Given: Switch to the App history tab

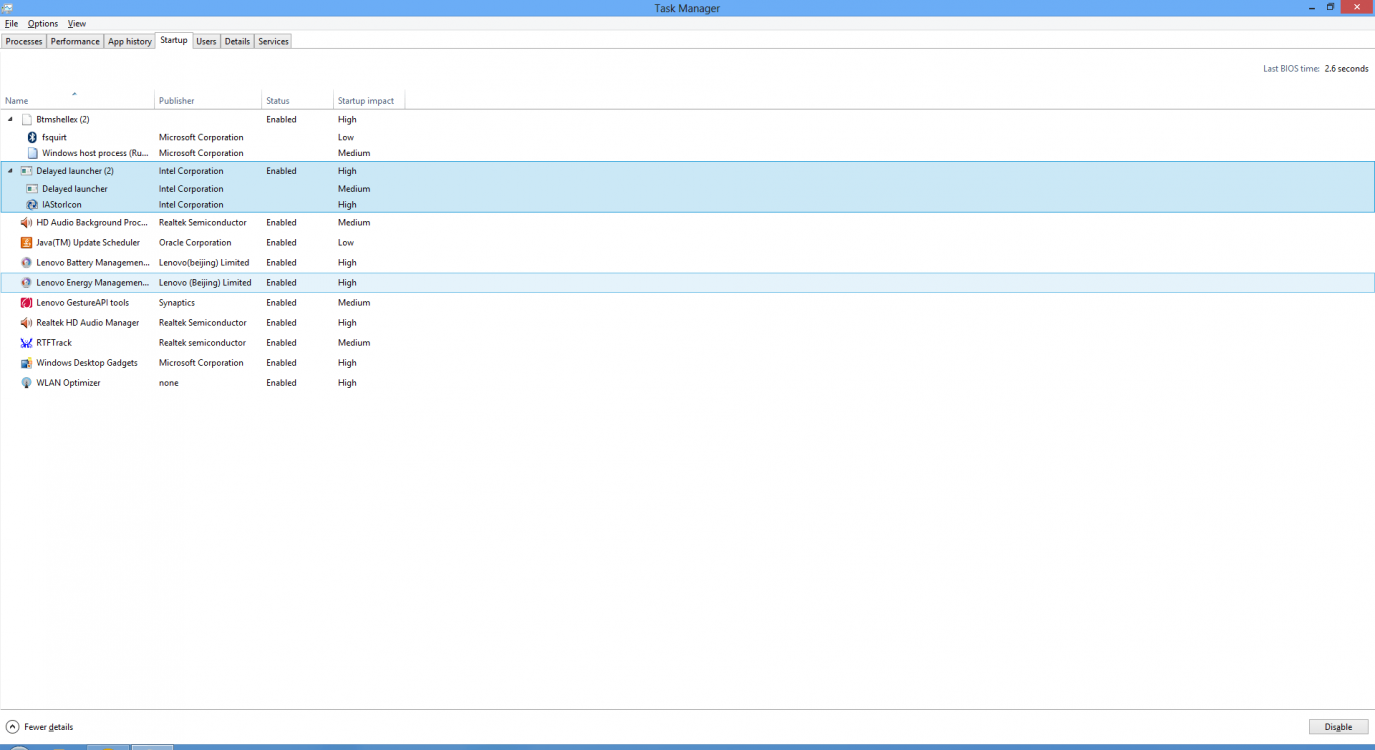Looking at the screenshot, I should tap(130, 41).
